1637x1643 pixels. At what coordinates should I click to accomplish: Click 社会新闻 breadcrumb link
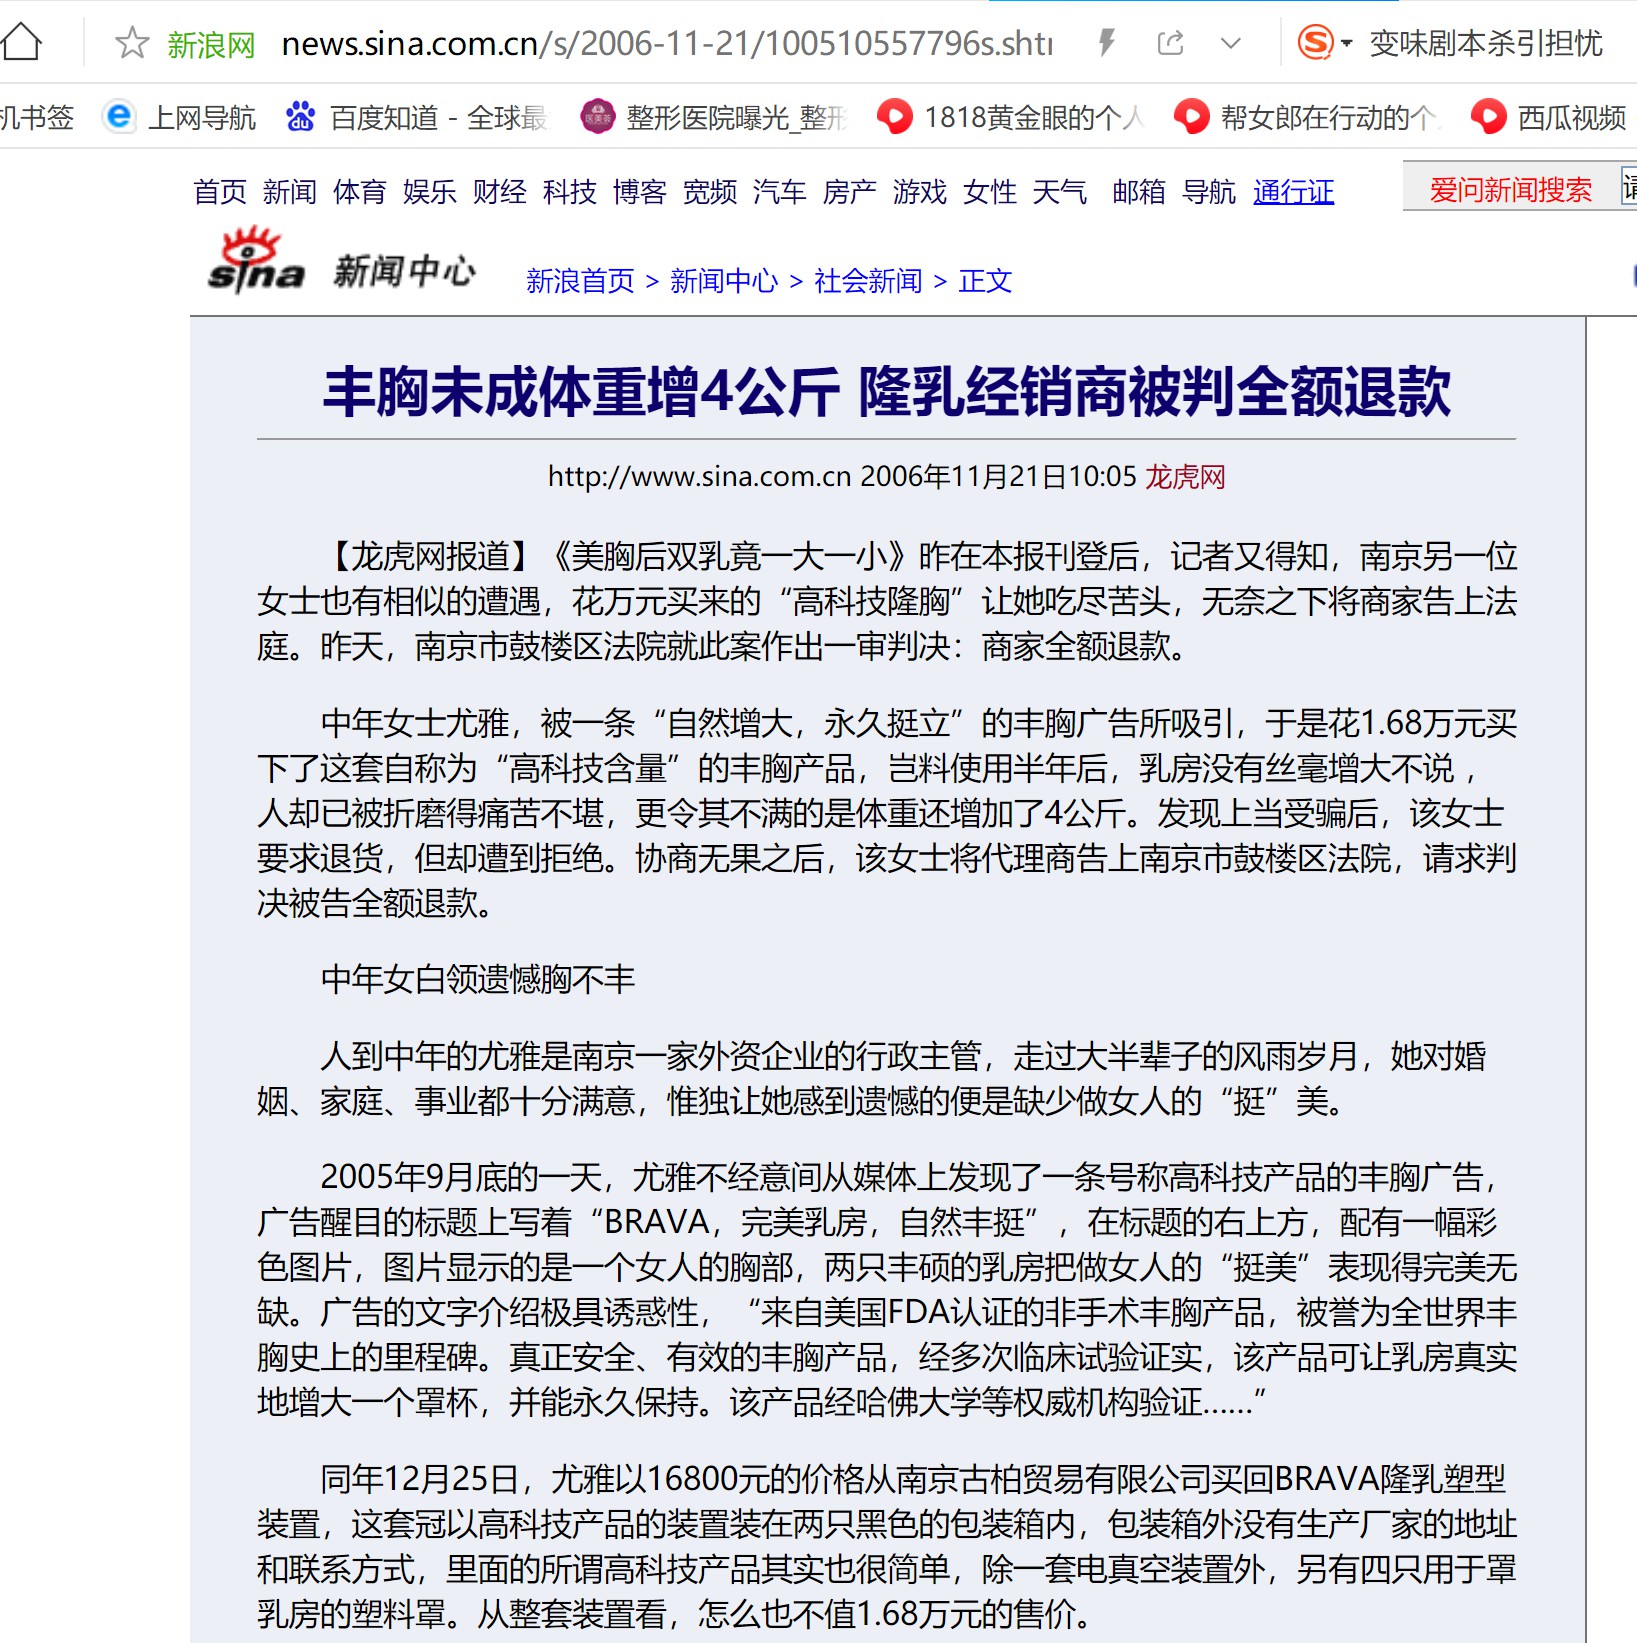coord(868,281)
